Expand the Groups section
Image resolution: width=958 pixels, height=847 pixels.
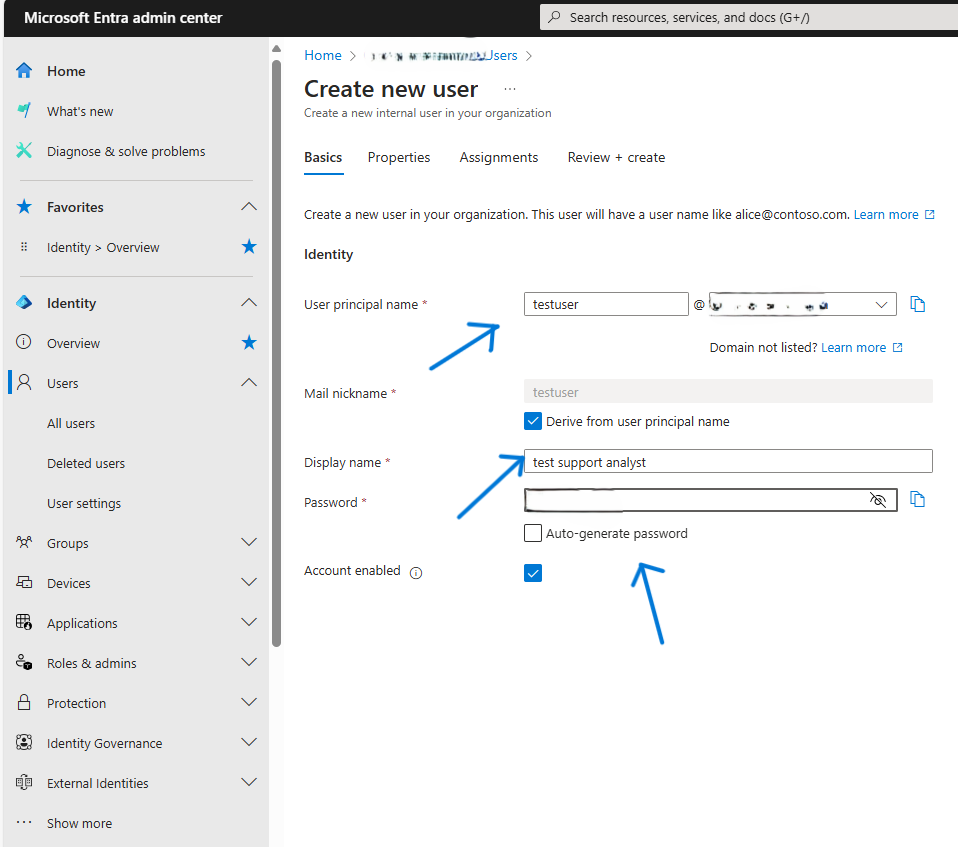[x=248, y=542]
